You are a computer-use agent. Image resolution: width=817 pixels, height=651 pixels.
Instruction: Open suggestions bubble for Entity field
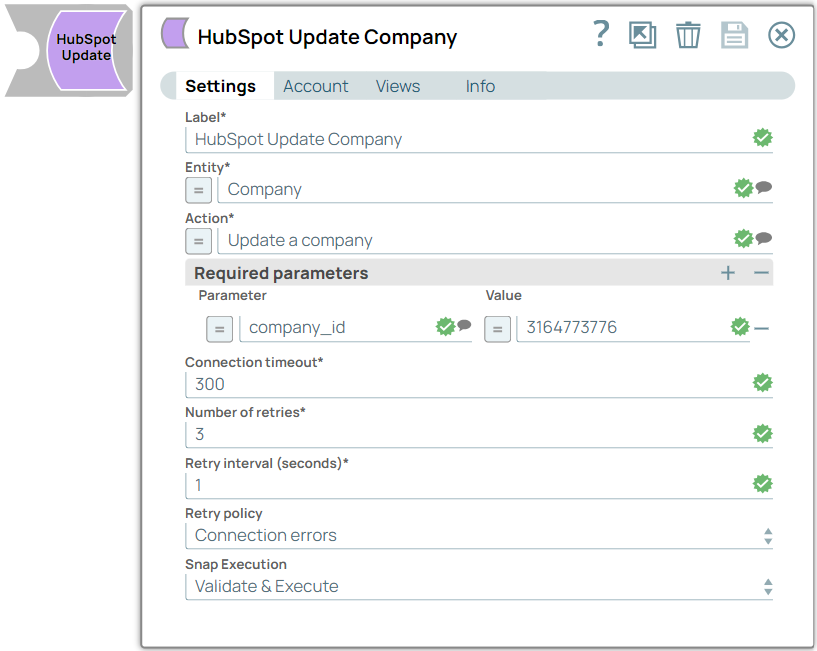pos(763,187)
